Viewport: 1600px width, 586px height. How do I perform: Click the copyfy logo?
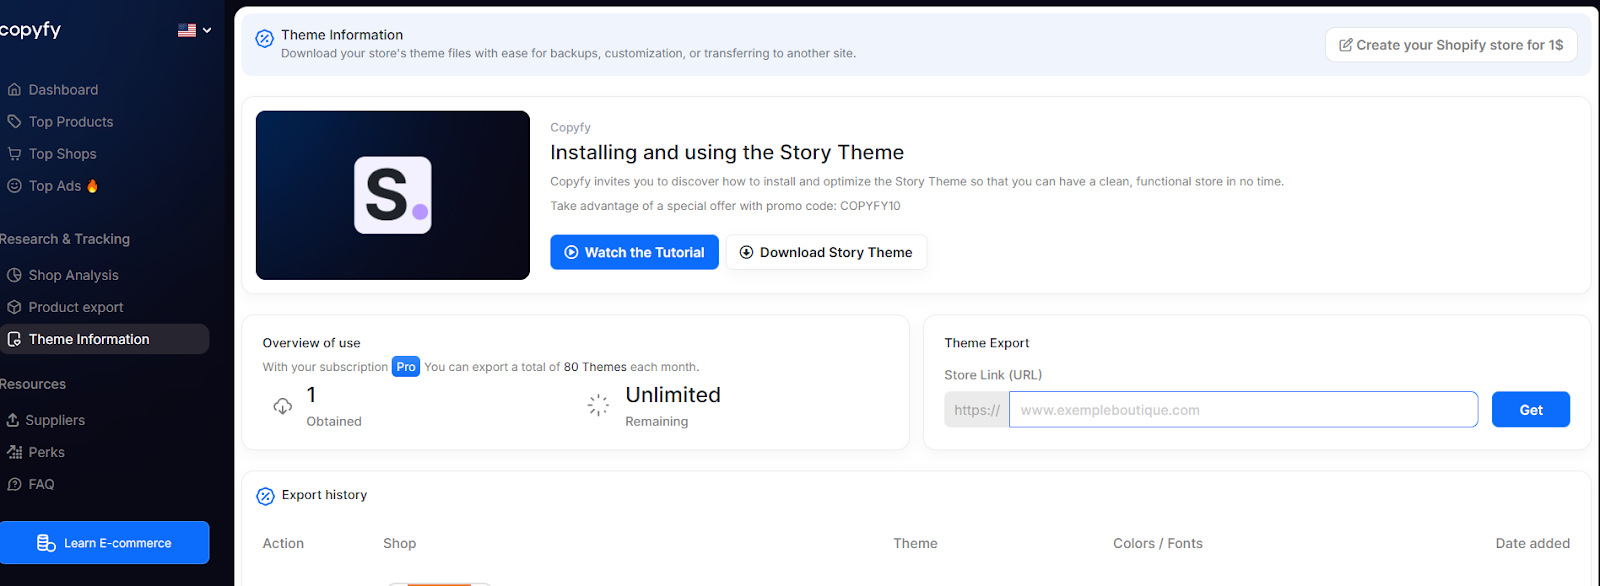30,30
